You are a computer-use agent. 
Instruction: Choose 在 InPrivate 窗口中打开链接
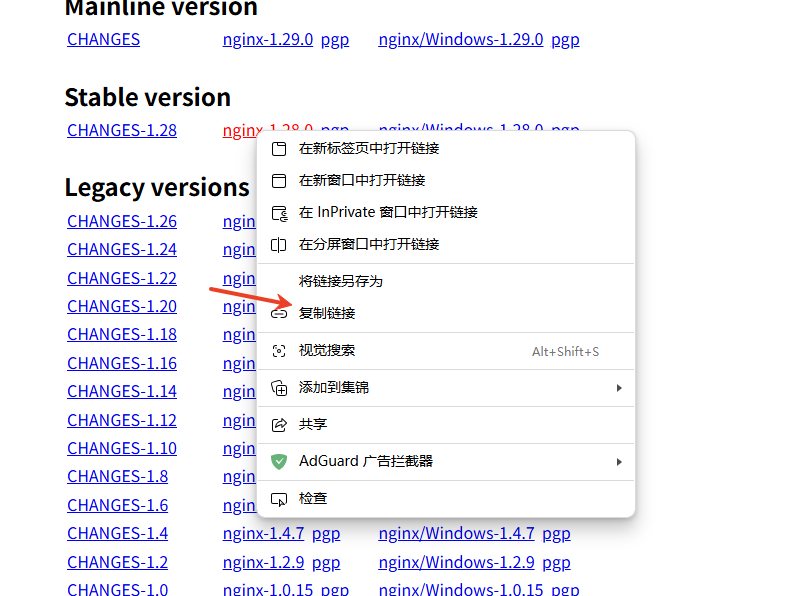[446, 212]
